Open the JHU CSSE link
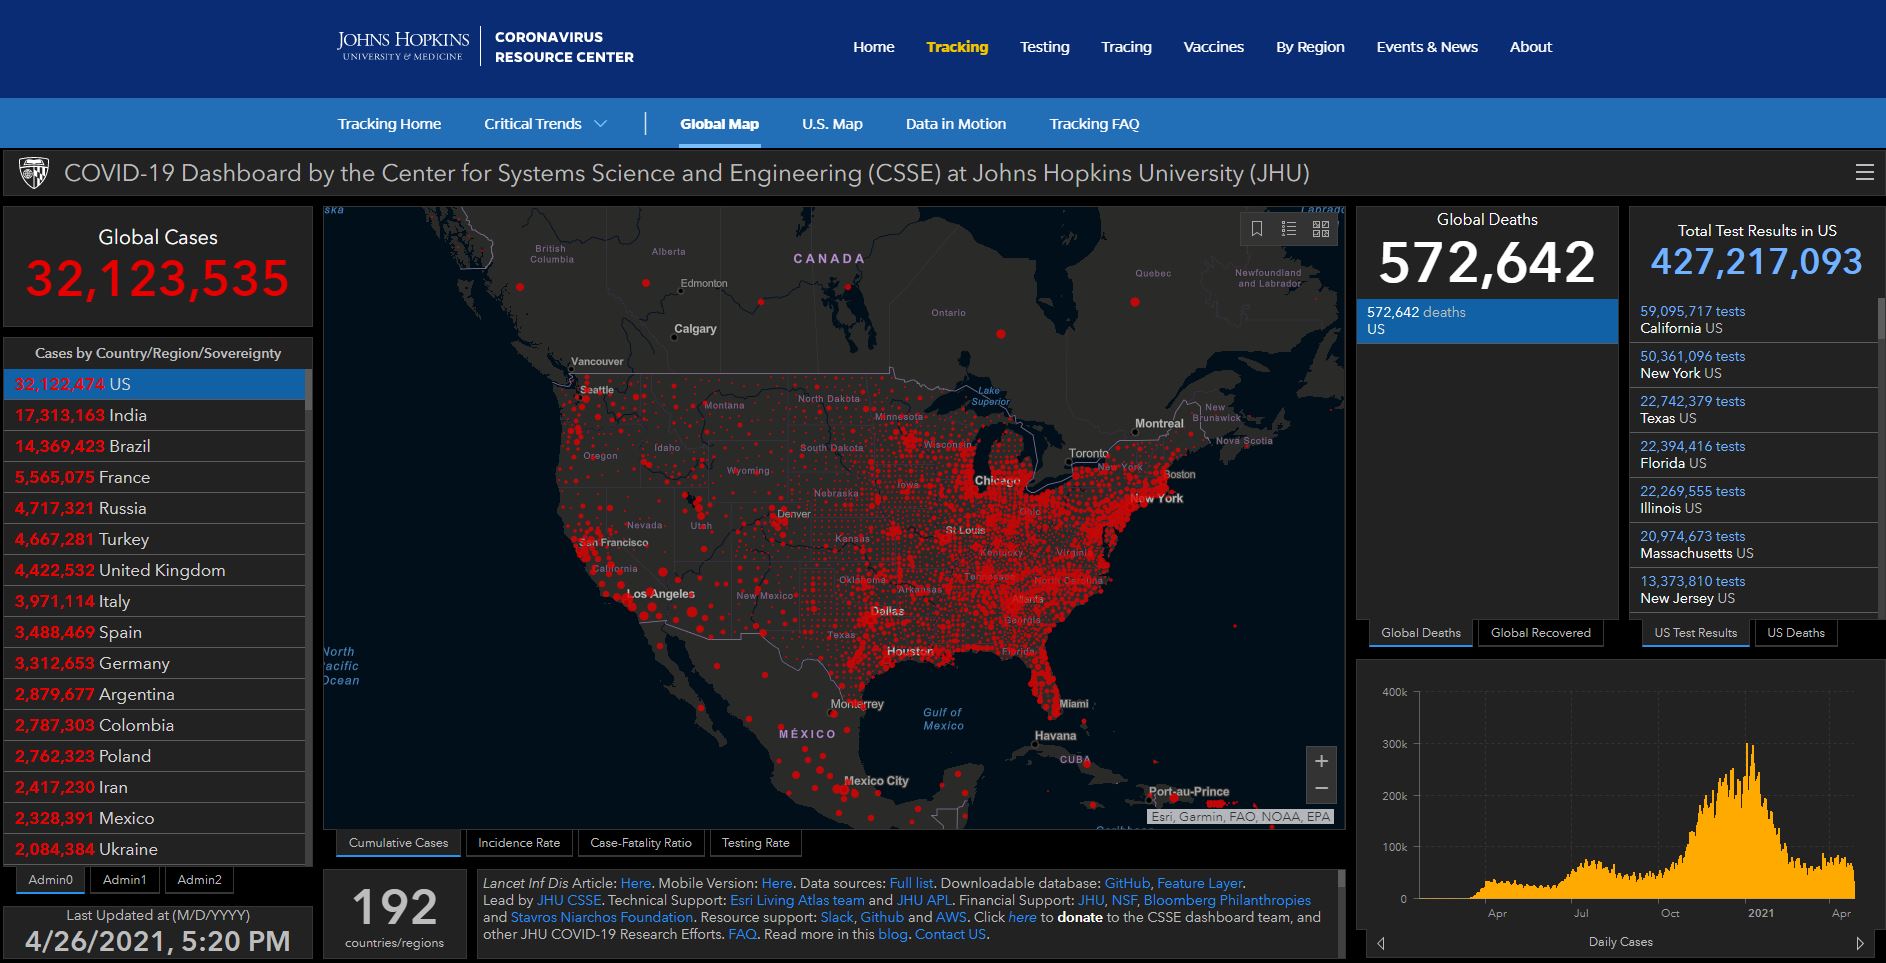This screenshot has height=963, width=1886. [x=569, y=901]
